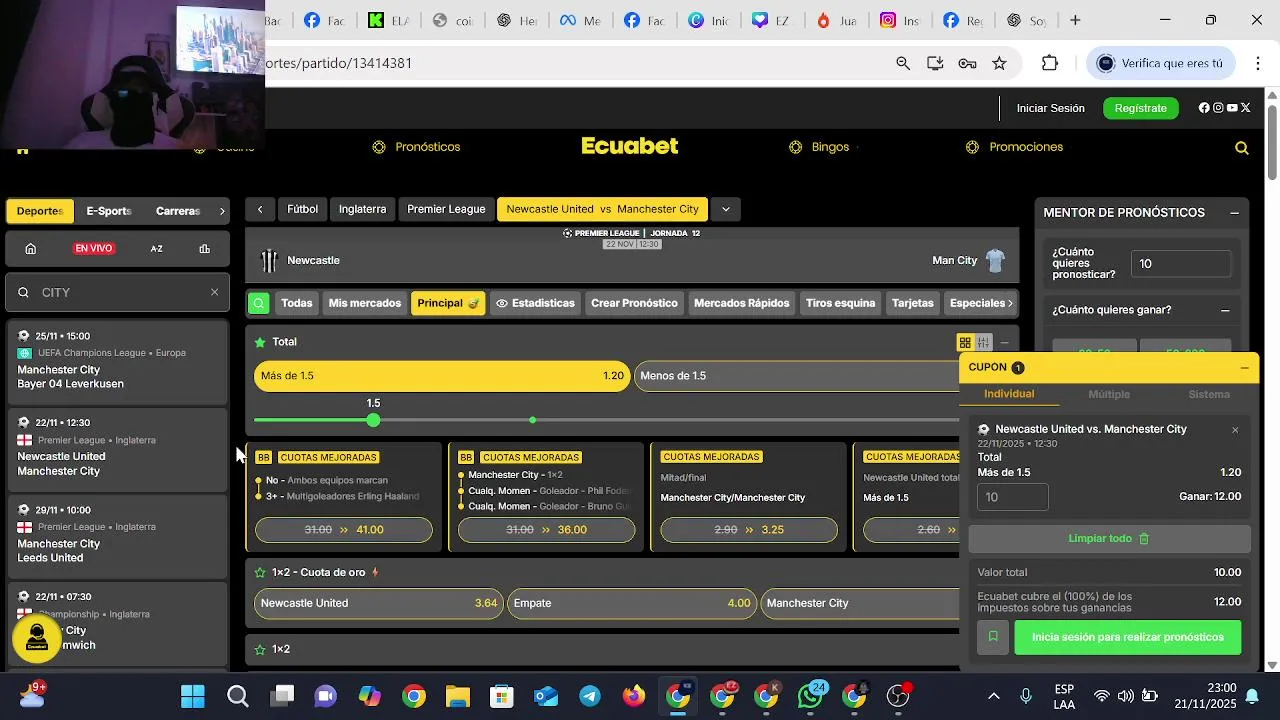This screenshot has width=1280, height=720.
Task: Click the Ecuabet logo
Action: (x=630, y=146)
